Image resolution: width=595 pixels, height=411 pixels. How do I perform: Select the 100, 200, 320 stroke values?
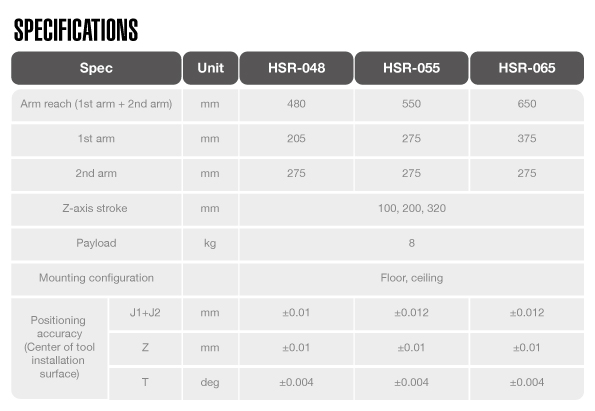412,209
